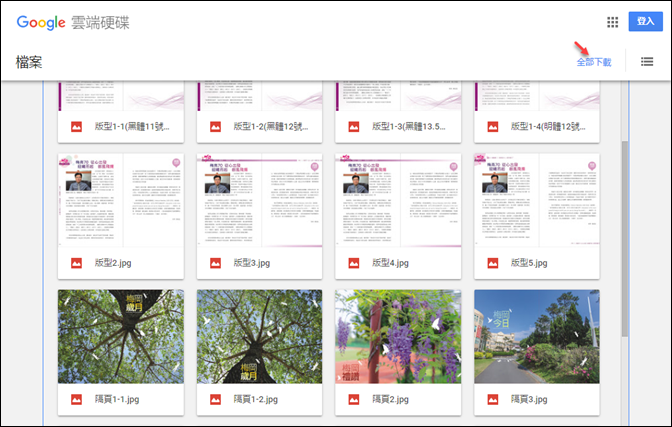Open the 隔頁2.jpg wisteria photo thumbnail
Screen dimensions: 672x427
tap(398, 337)
